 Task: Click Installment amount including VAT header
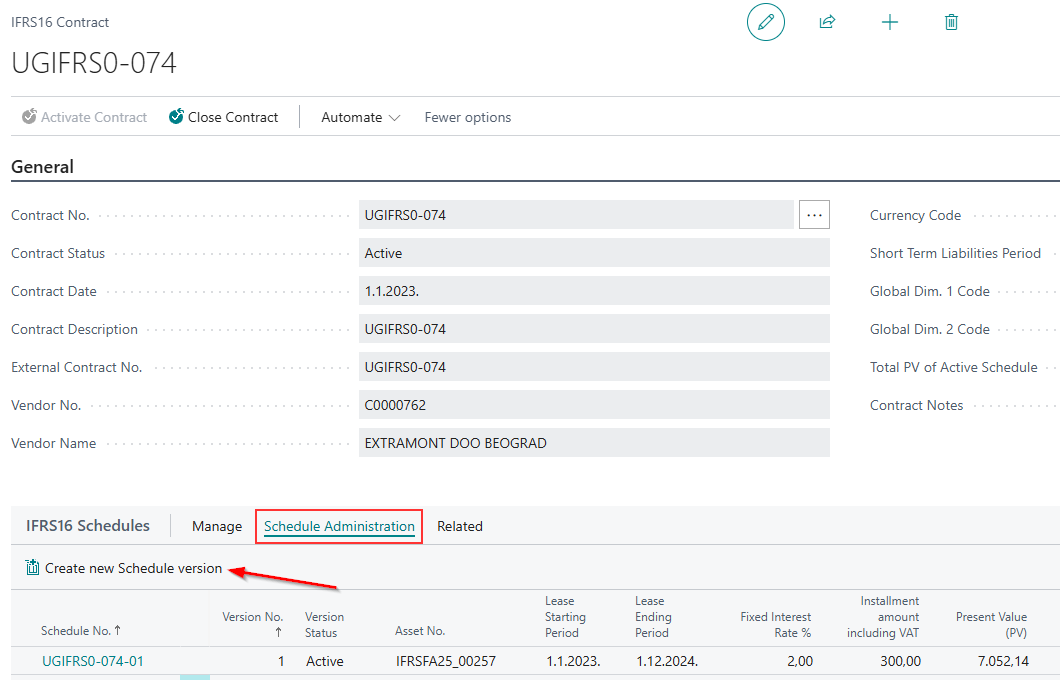click(883, 616)
